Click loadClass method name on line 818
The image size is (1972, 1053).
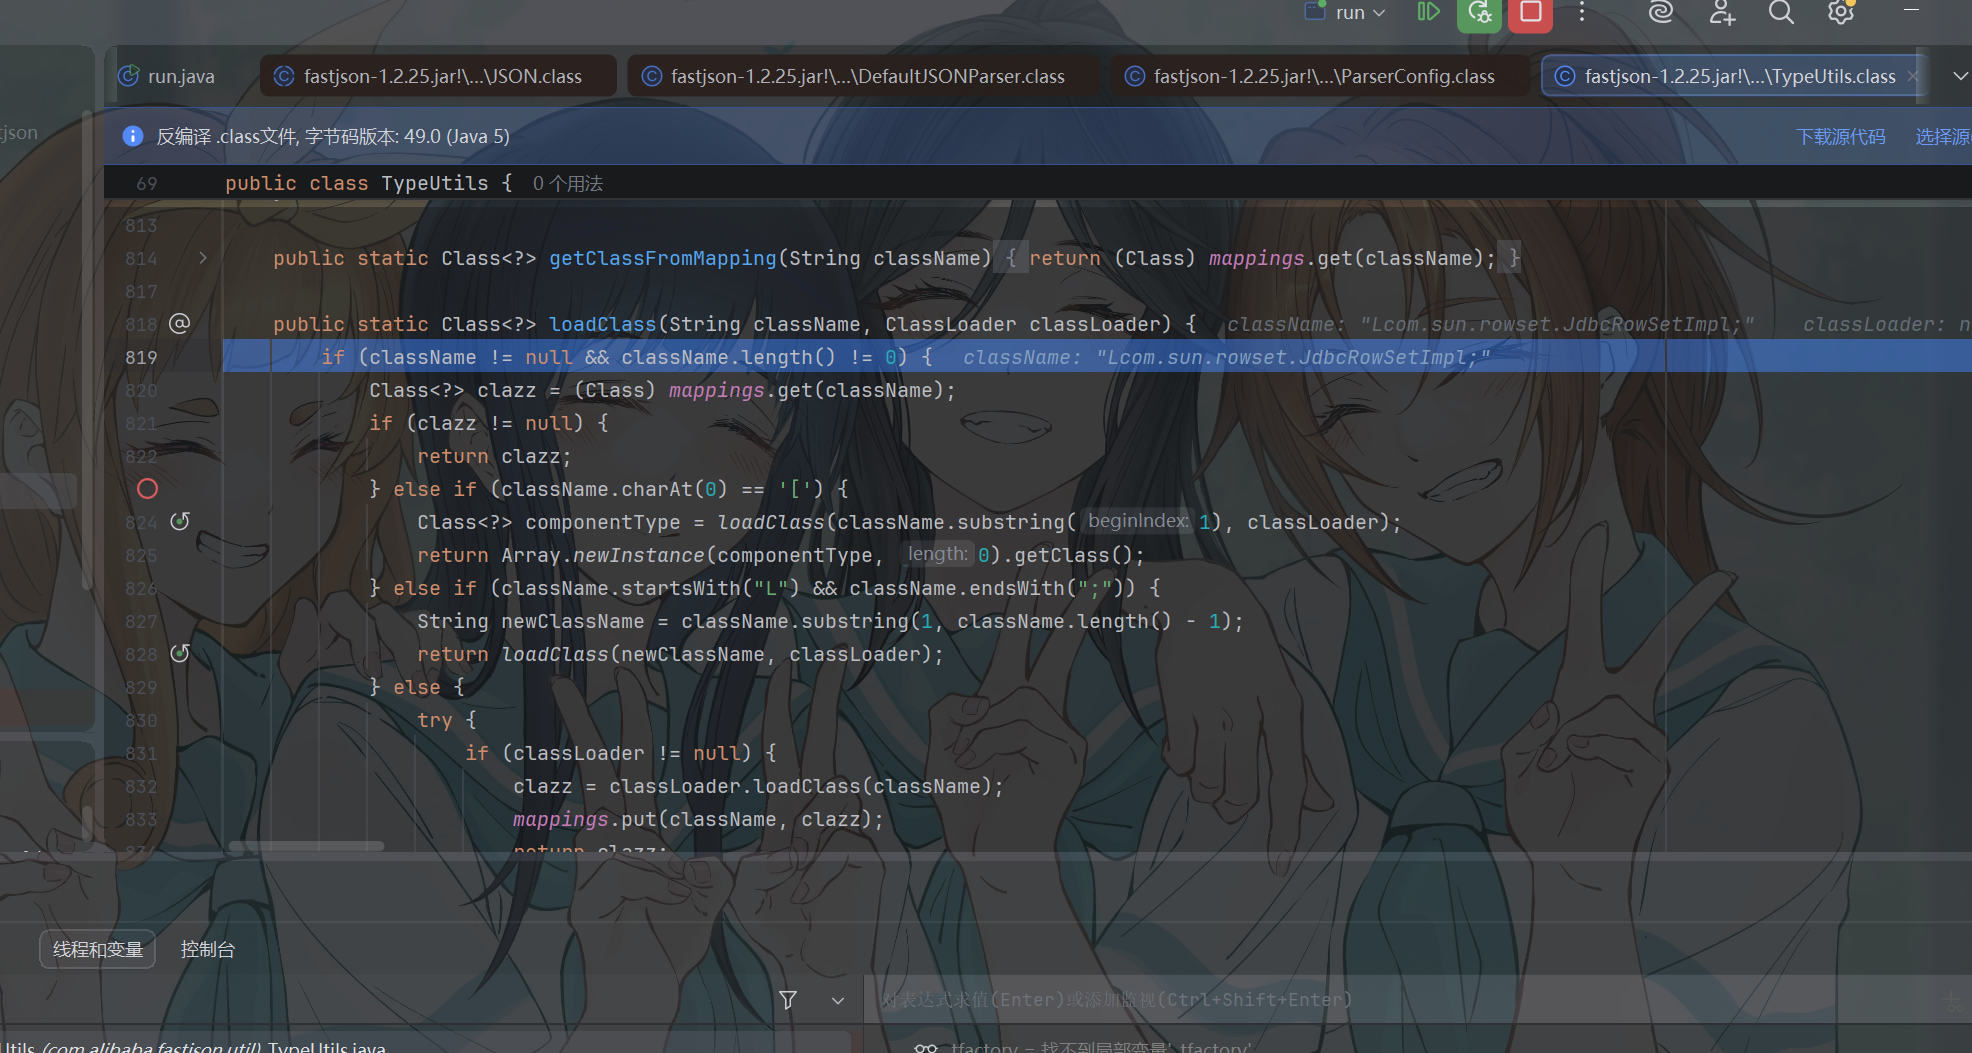click(603, 324)
